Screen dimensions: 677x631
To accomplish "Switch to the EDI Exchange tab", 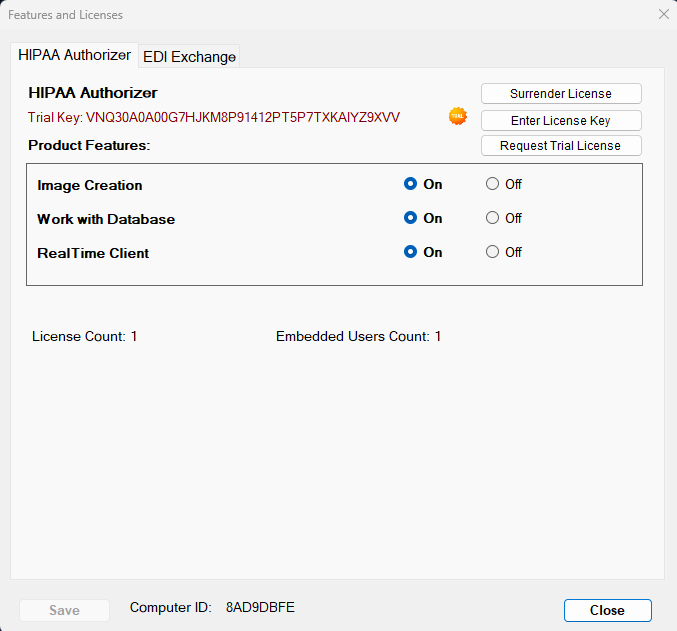I will pos(189,57).
